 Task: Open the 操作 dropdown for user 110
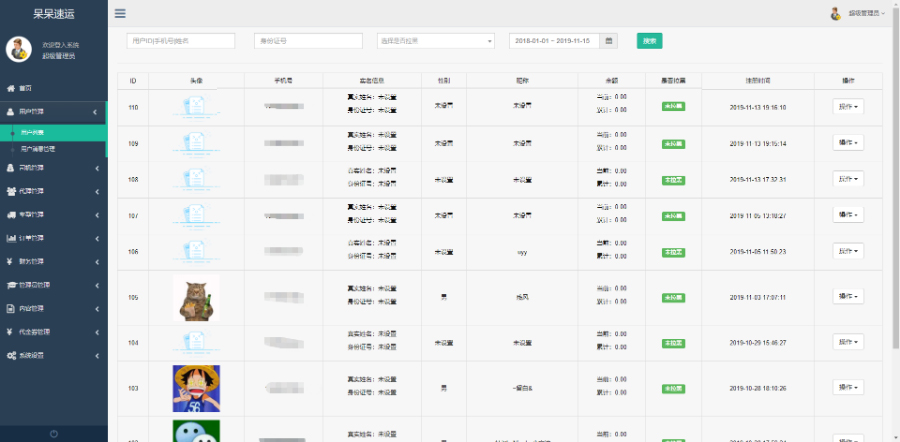[847, 106]
